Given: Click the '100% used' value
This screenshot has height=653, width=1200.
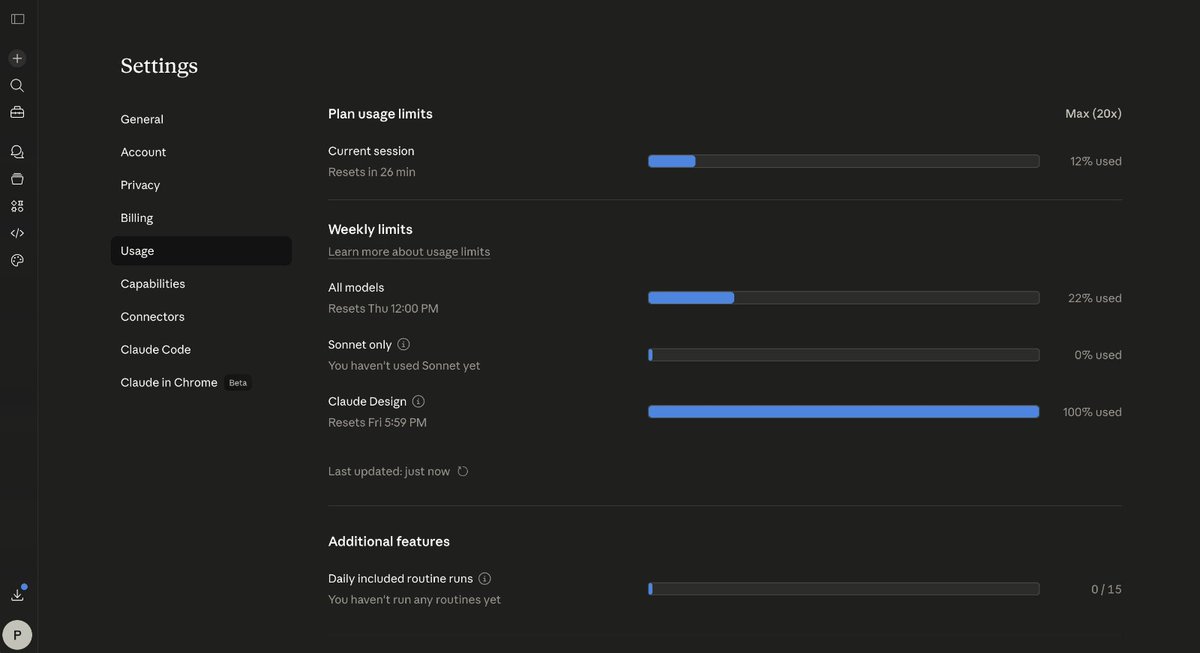Looking at the screenshot, I should (1092, 412).
